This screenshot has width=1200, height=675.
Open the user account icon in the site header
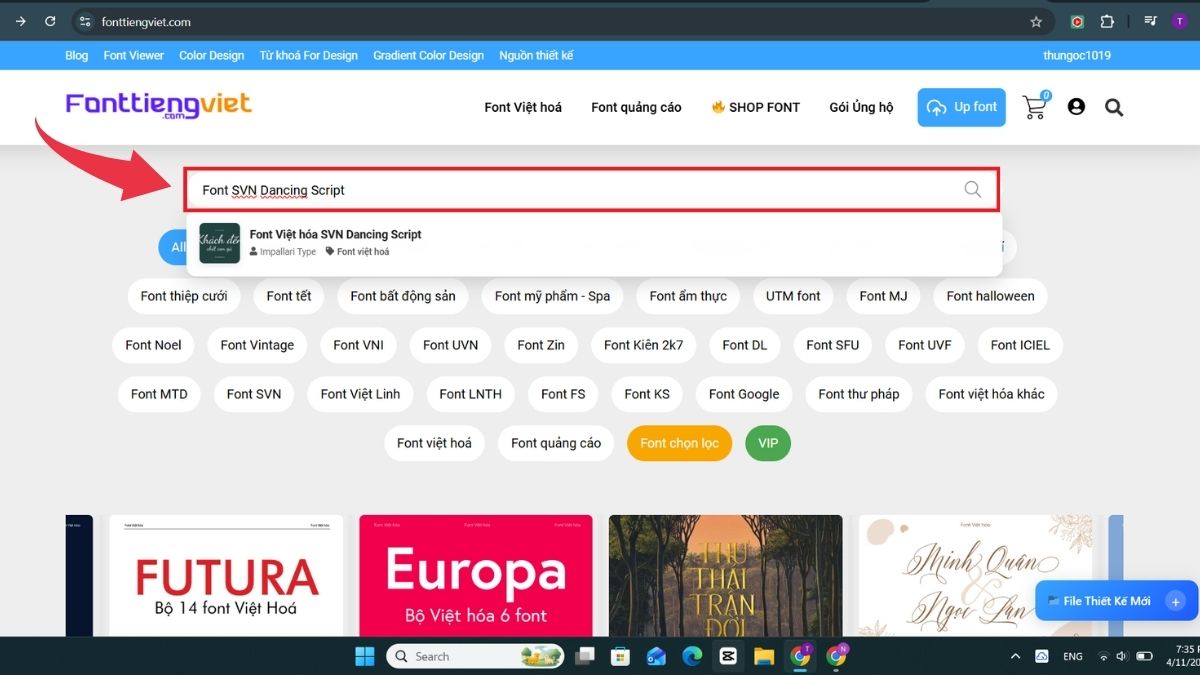pyautogui.click(x=1076, y=107)
